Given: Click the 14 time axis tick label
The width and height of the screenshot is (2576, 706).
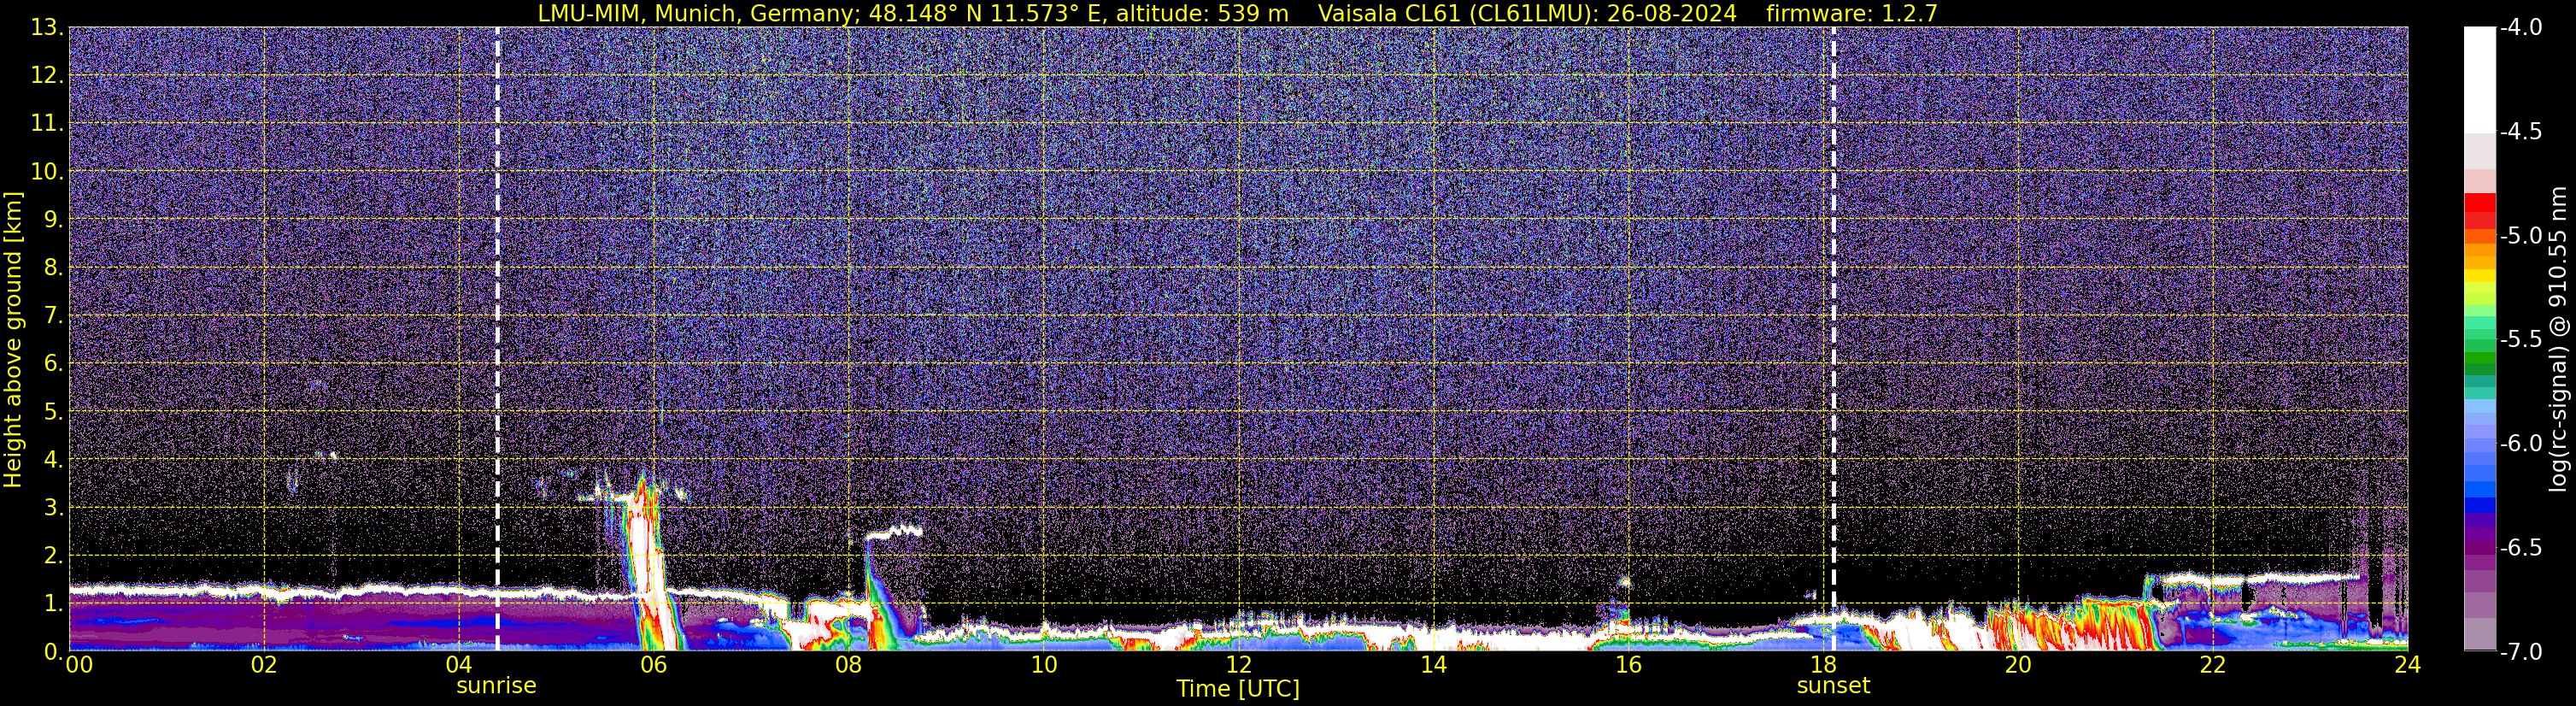Looking at the screenshot, I should pyautogui.click(x=1433, y=665).
